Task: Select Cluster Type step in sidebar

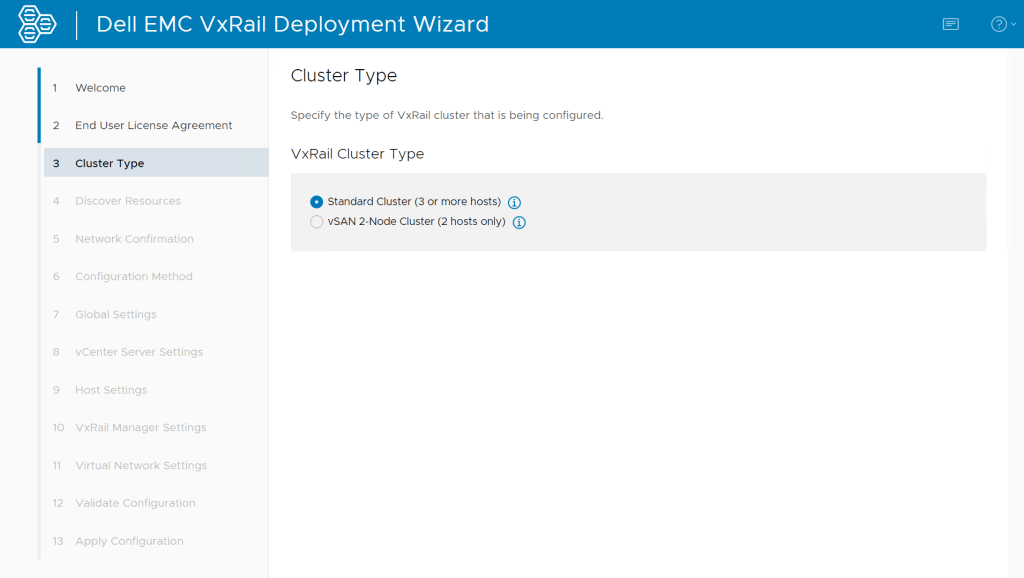Action: [109, 163]
